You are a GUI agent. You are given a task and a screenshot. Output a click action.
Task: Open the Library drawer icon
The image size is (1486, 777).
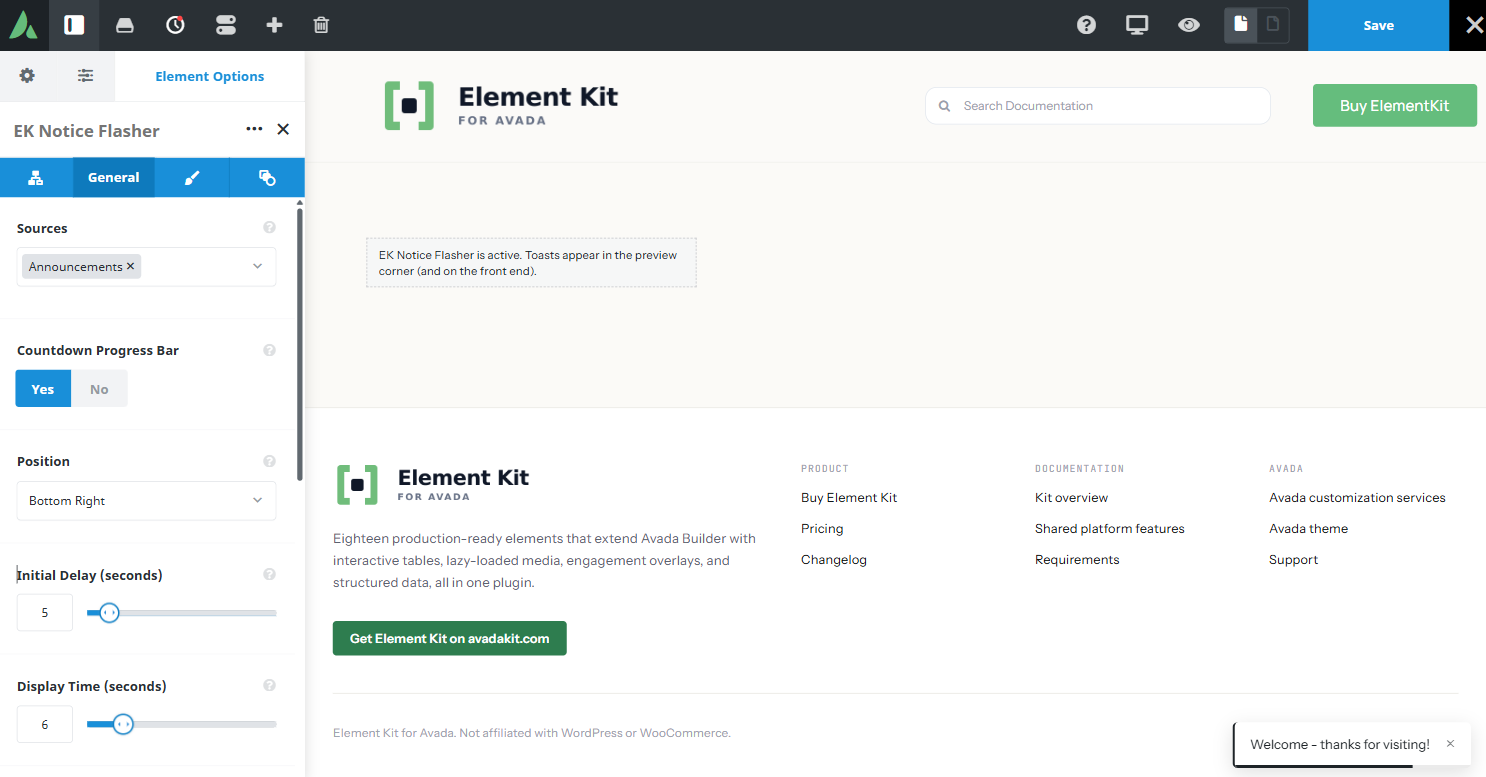pos(125,25)
